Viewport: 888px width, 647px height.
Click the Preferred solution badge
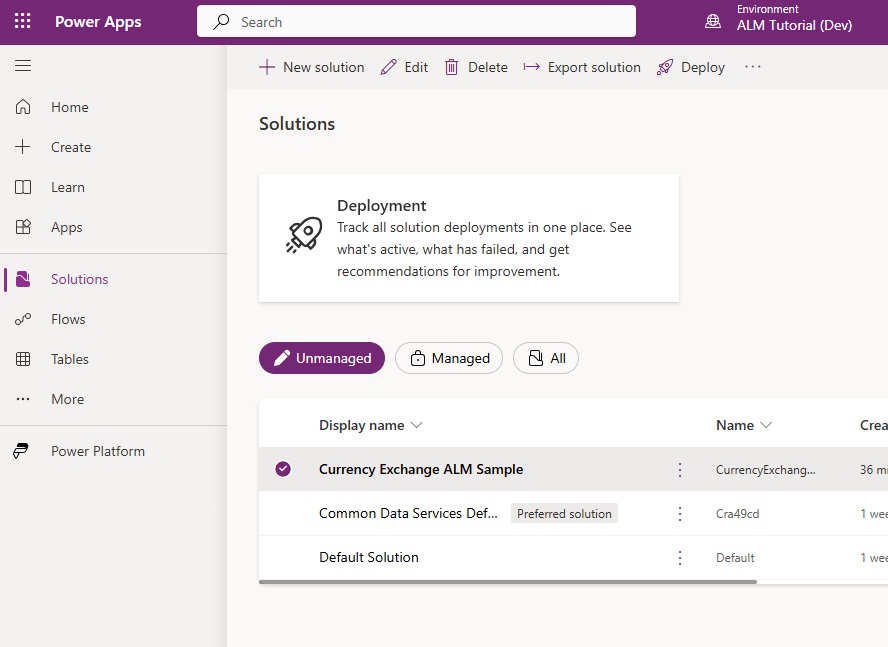(x=564, y=513)
